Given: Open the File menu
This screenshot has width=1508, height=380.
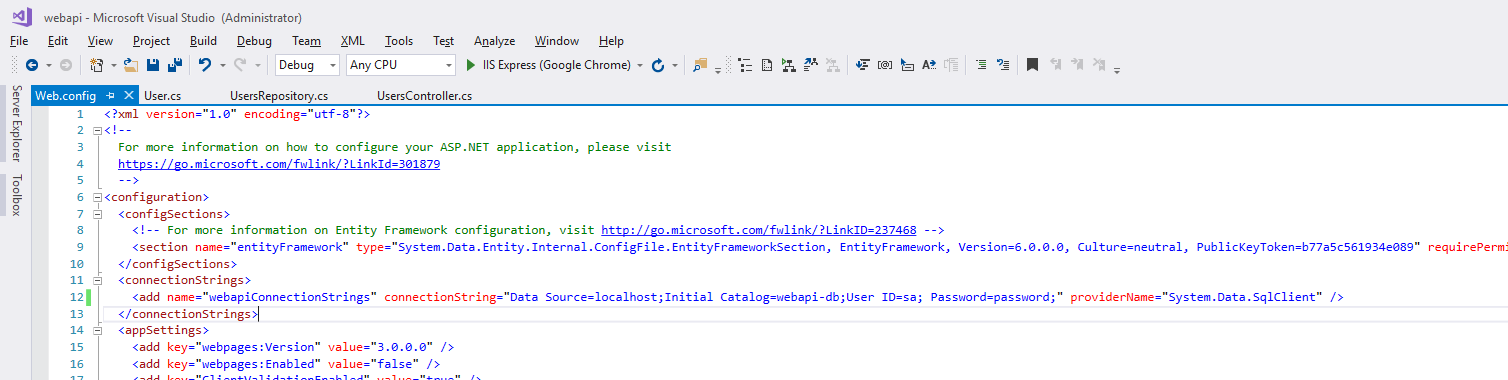Looking at the screenshot, I should coord(19,41).
